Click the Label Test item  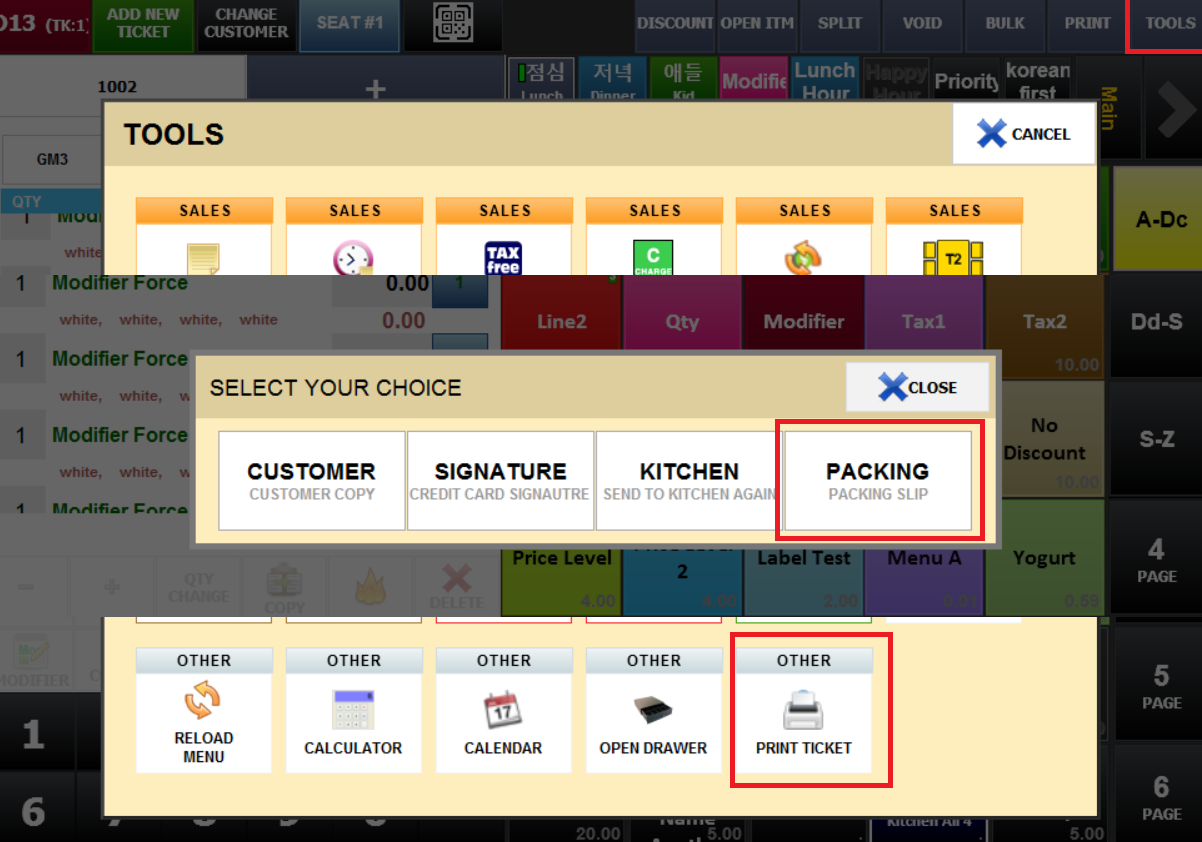click(x=803, y=581)
